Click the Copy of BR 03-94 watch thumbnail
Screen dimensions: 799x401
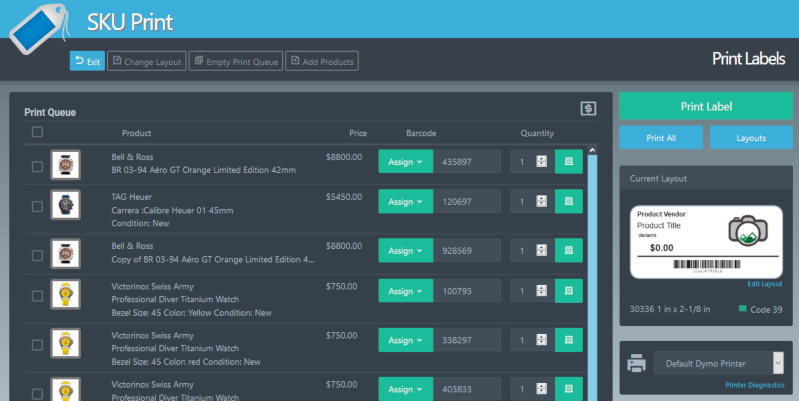(x=65, y=253)
